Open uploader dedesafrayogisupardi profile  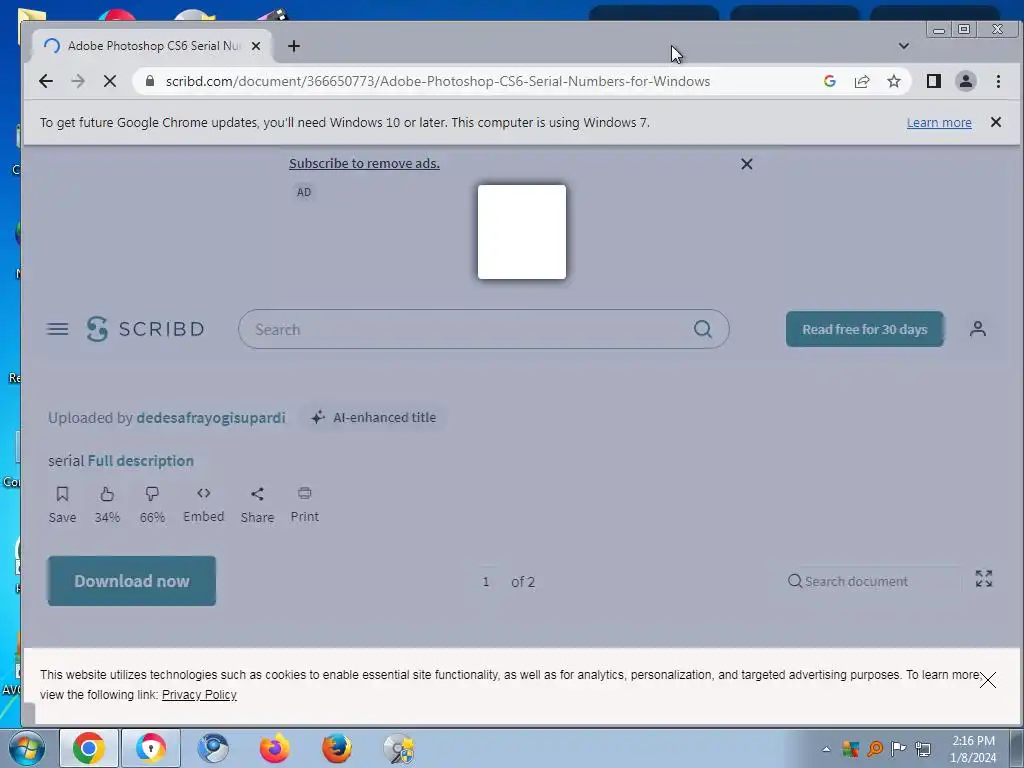pos(210,418)
